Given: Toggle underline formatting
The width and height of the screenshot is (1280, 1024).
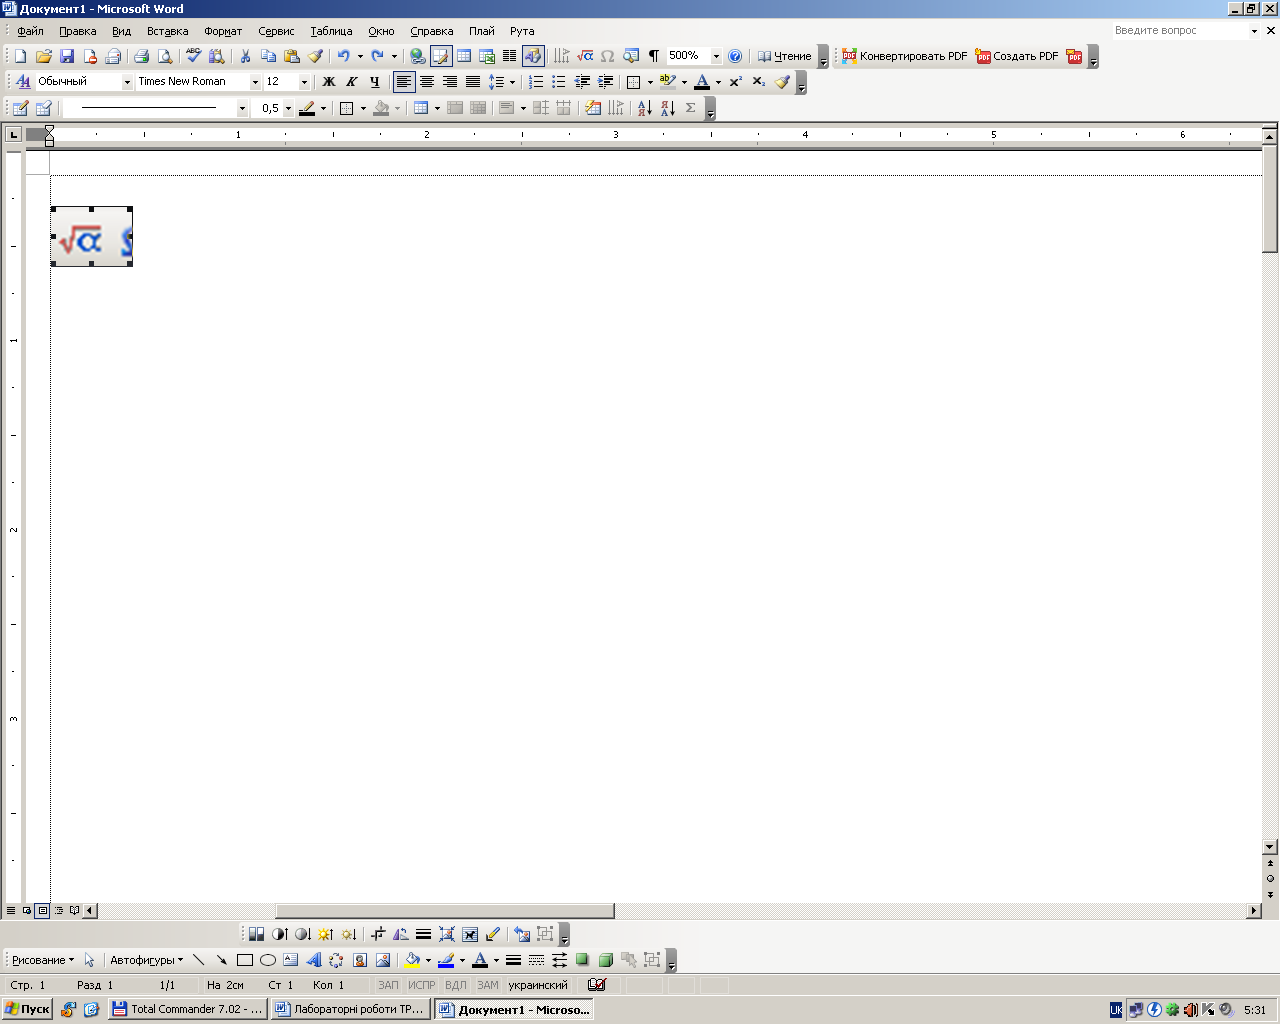Looking at the screenshot, I should pos(374,82).
